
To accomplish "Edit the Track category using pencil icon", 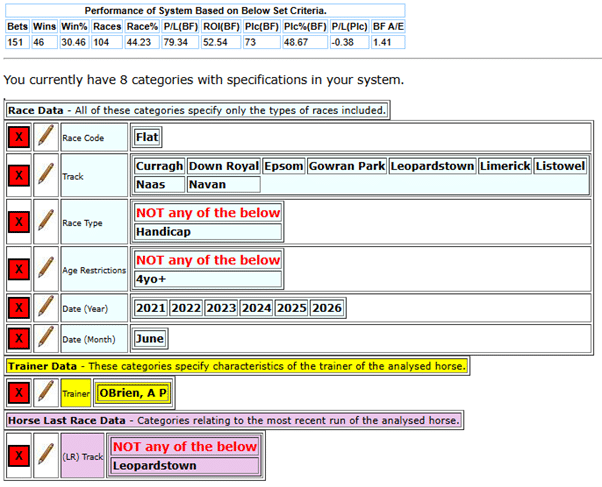I will (46, 175).
